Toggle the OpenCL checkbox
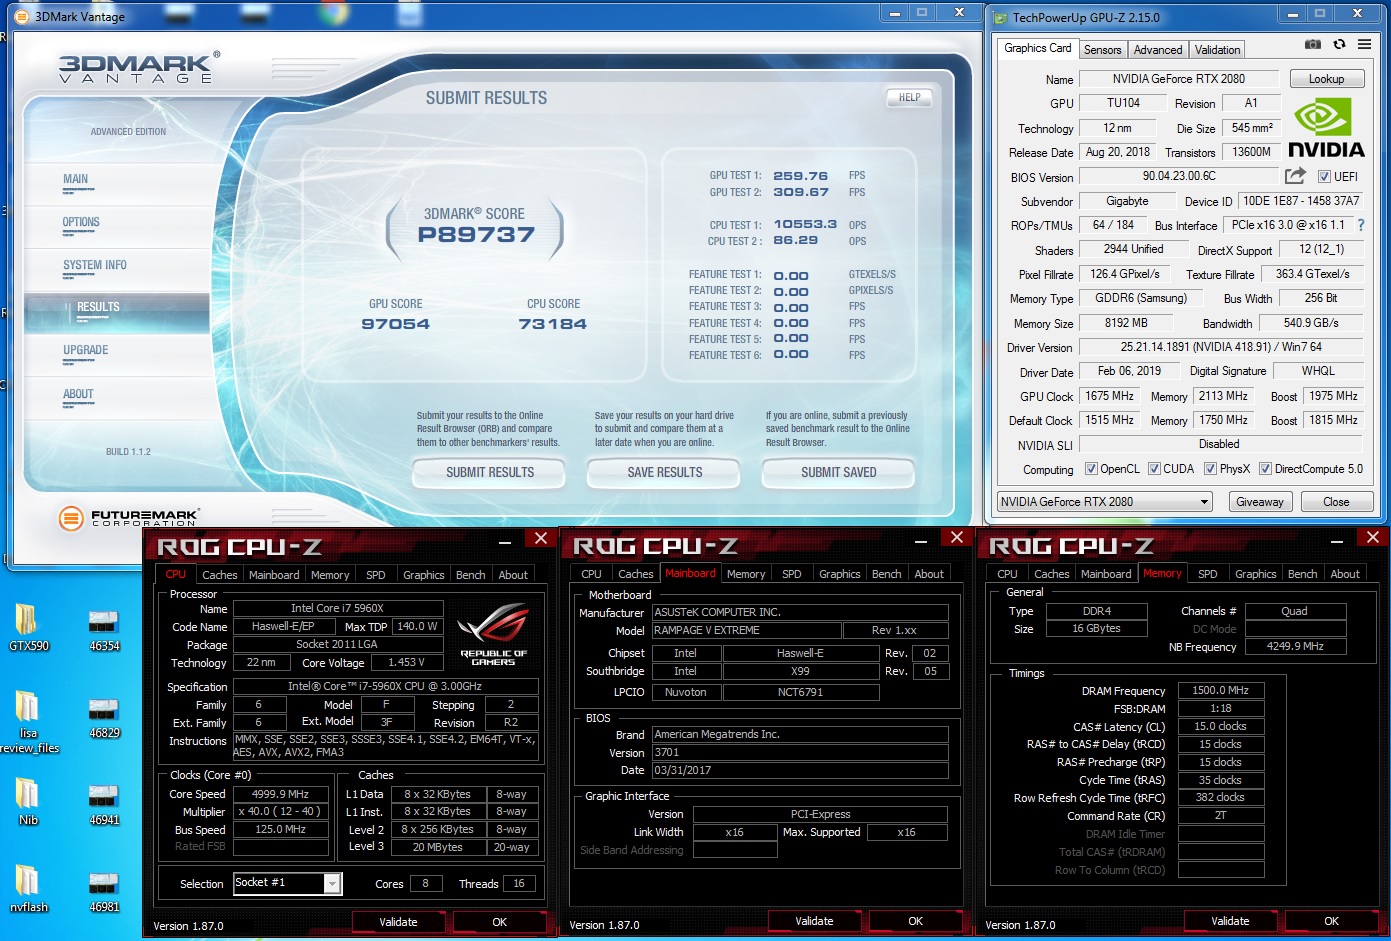Image resolution: width=1391 pixels, height=941 pixels. (x=1092, y=469)
